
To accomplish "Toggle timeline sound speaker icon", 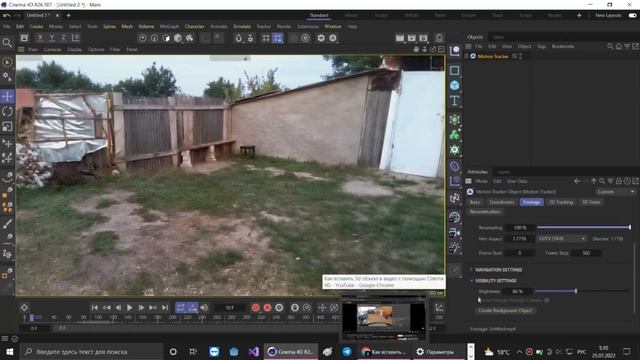I will 204,307.
